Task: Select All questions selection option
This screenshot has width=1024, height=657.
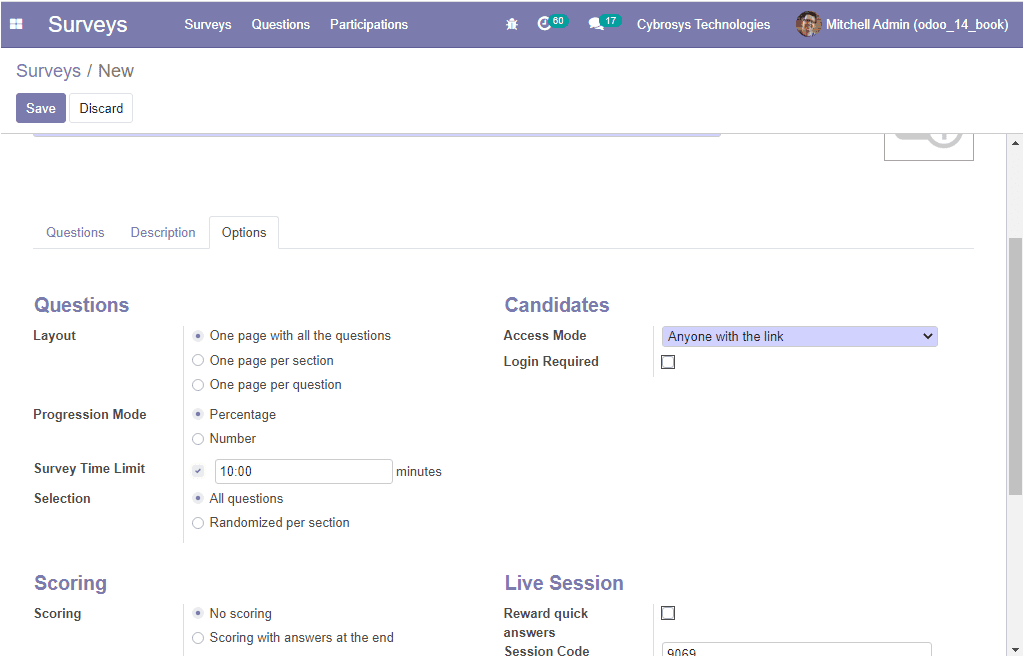Action: (198, 498)
